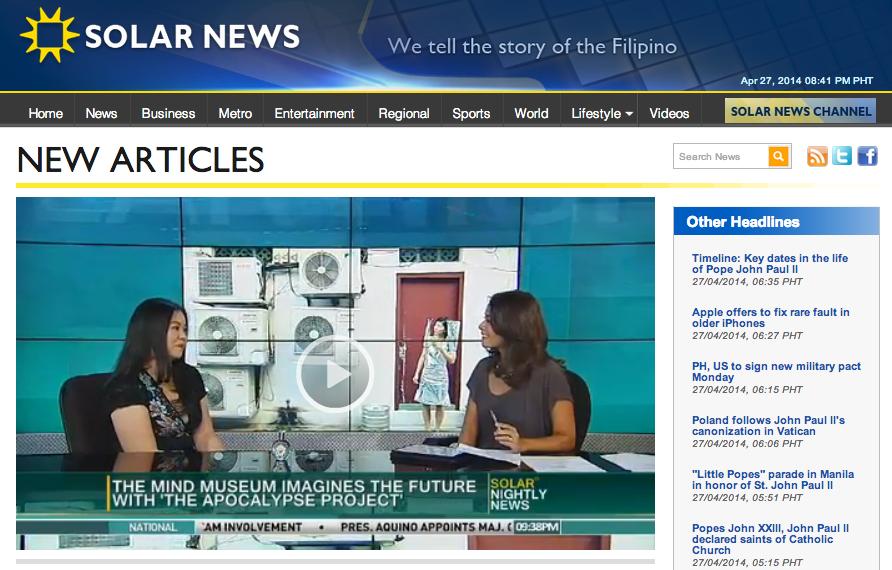Open the Videos menu item
The height and width of the screenshot is (570, 892).
pyautogui.click(x=669, y=113)
